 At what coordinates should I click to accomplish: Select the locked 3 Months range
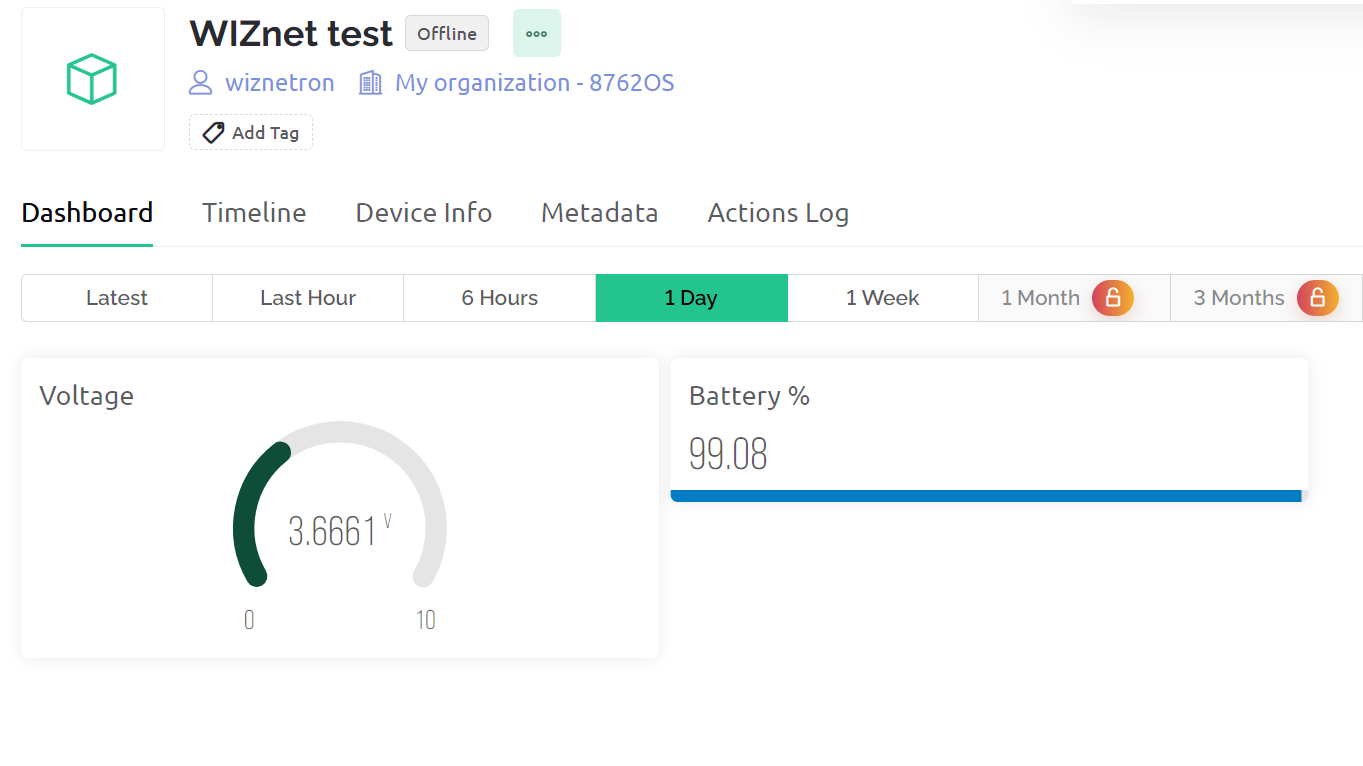1266,298
